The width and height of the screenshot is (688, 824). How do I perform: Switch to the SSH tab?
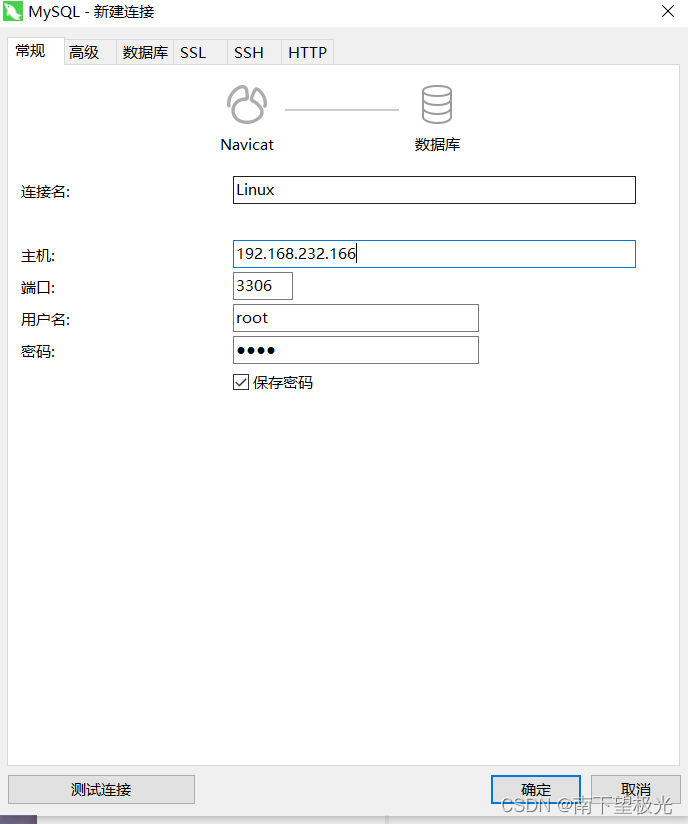[x=254, y=53]
